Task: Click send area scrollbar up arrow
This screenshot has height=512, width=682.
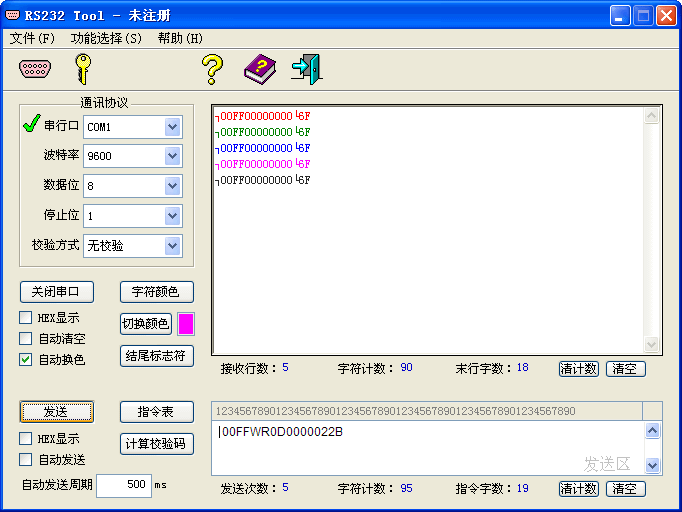Action: click(652, 431)
